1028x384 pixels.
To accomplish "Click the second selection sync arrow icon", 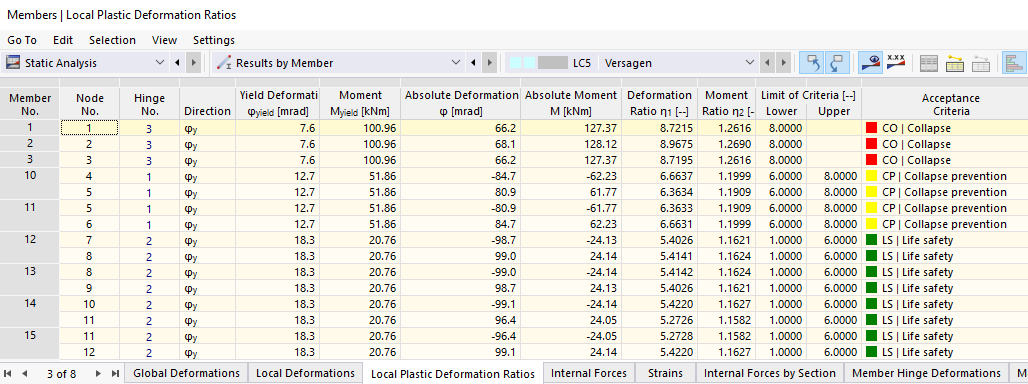I will [x=838, y=63].
